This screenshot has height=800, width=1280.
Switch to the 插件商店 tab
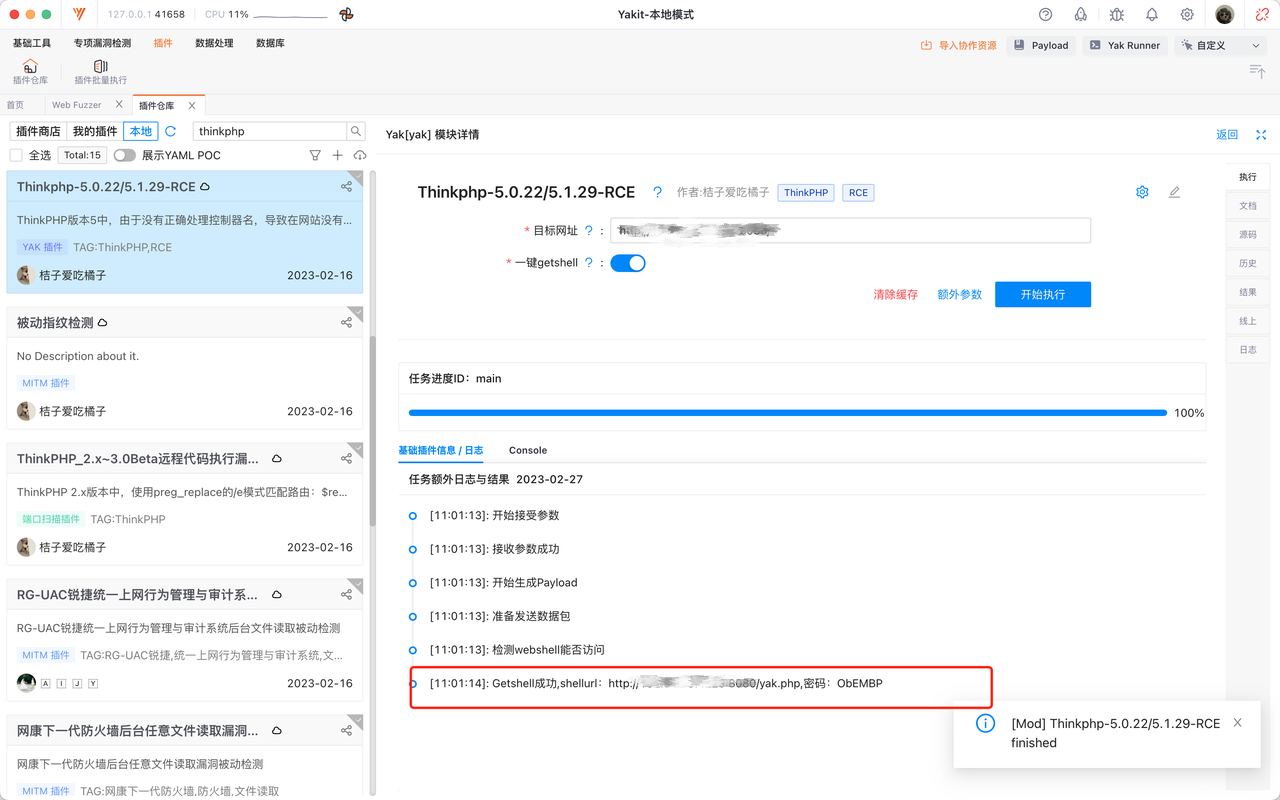coord(38,131)
